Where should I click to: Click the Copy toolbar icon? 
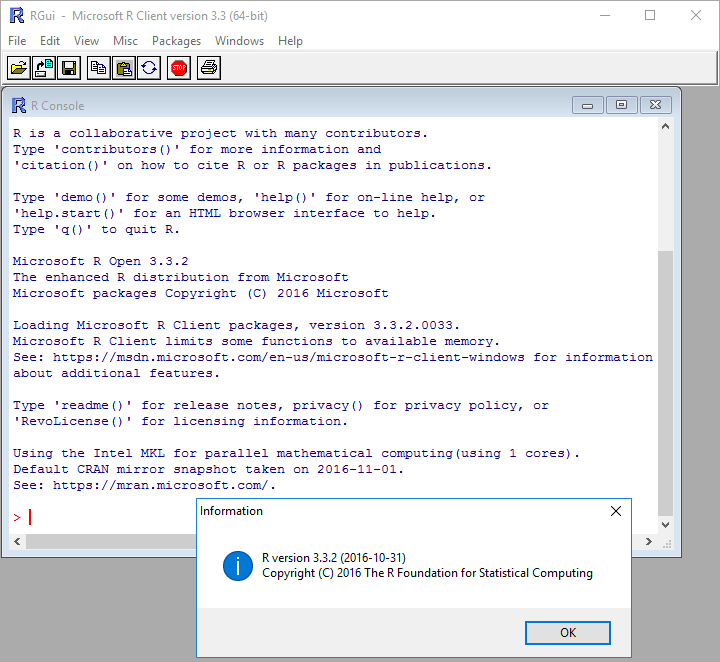[x=99, y=68]
